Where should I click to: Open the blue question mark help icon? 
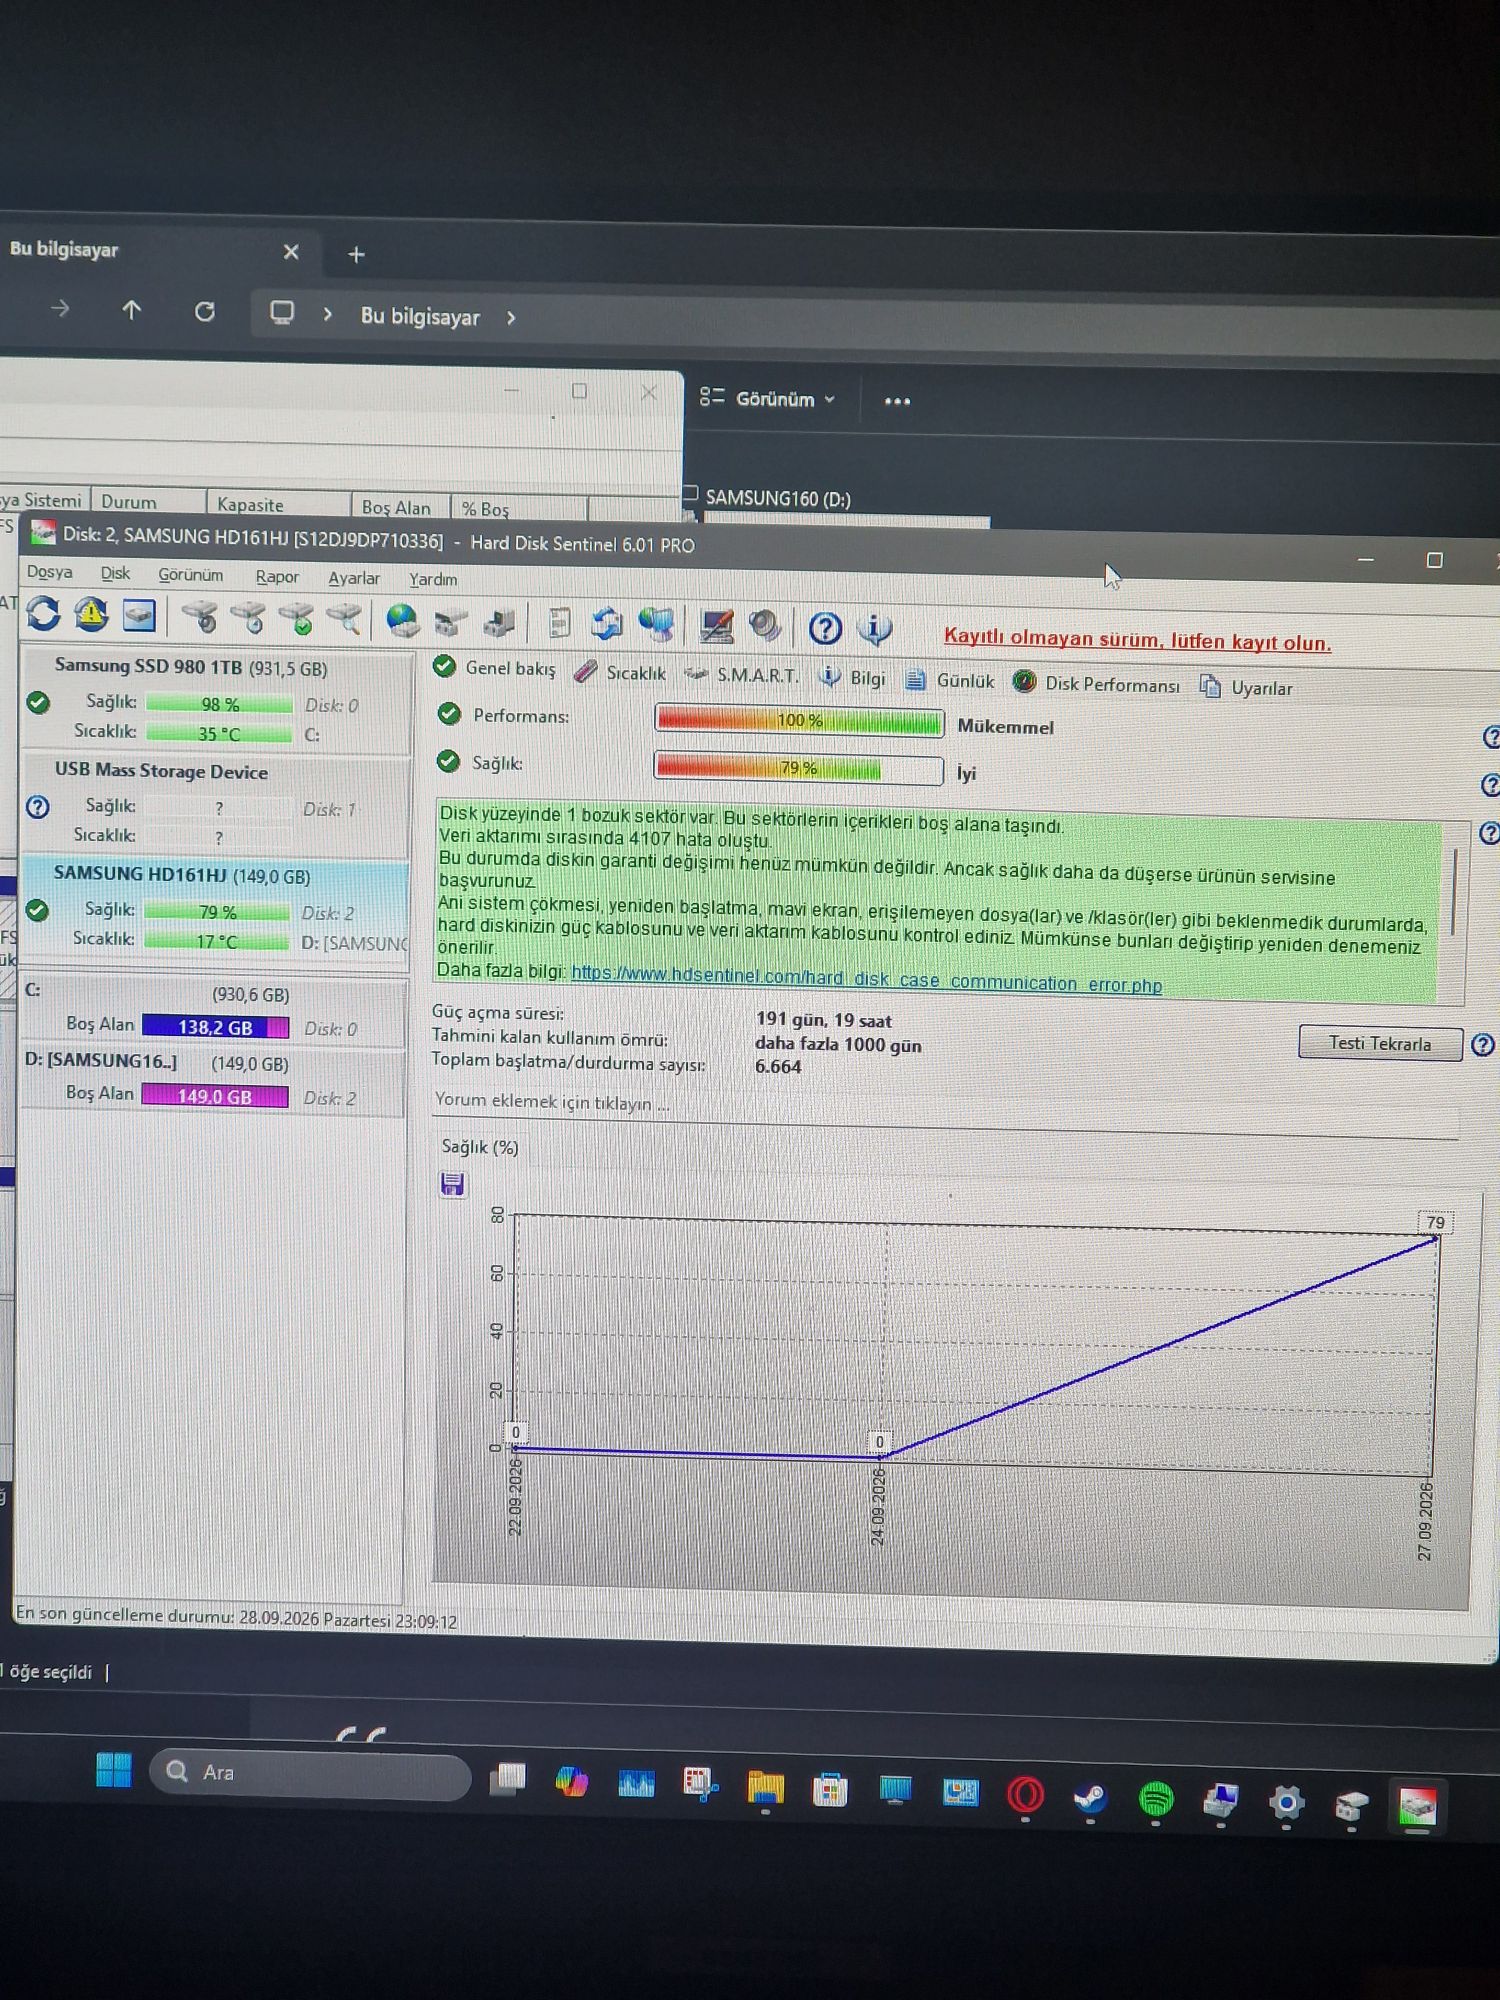click(x=825, y=628)
